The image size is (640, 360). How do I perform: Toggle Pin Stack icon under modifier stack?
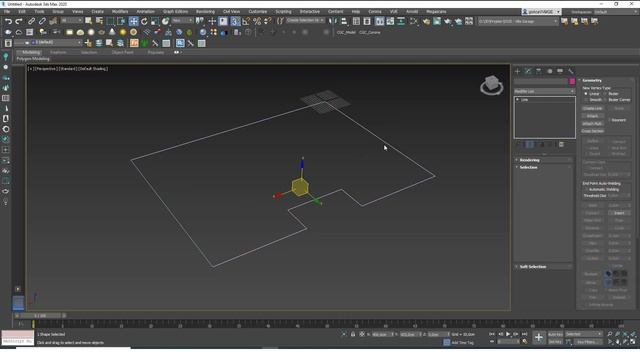[x=519, y=144]
